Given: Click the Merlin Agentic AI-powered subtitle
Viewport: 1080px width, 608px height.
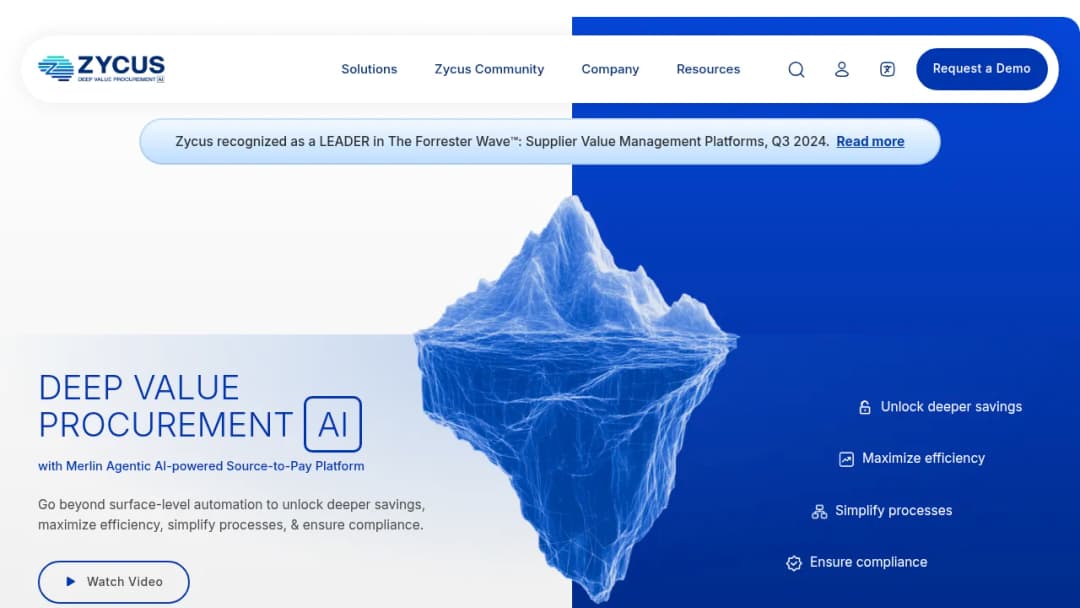Looking at the screenshot, I should coord(201,466).
